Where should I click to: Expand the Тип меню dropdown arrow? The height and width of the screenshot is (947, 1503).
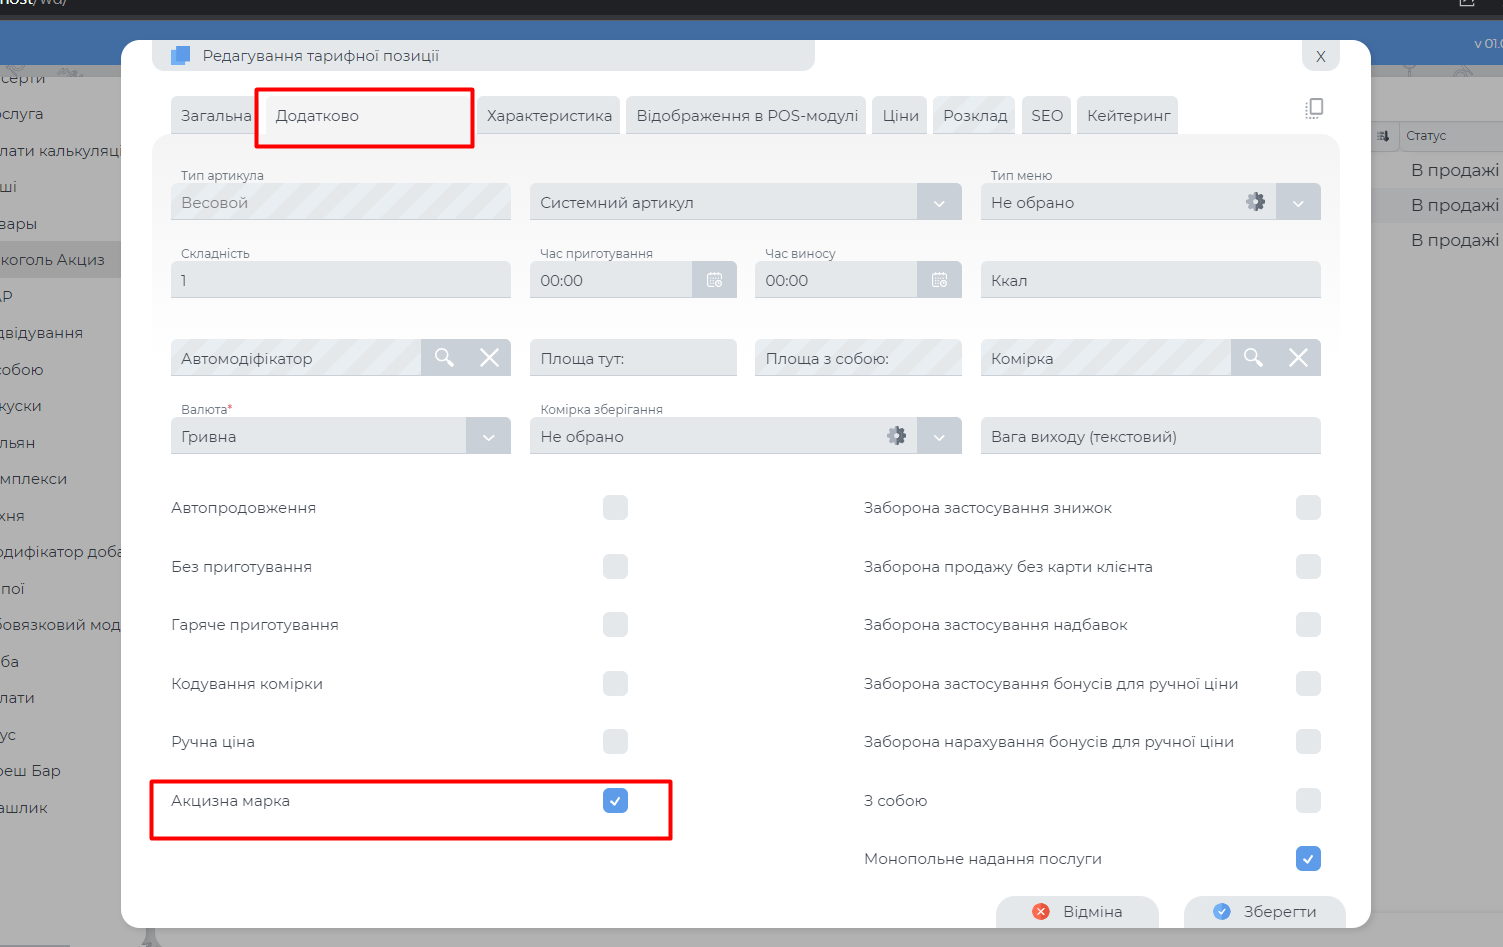coord(1298,203)
